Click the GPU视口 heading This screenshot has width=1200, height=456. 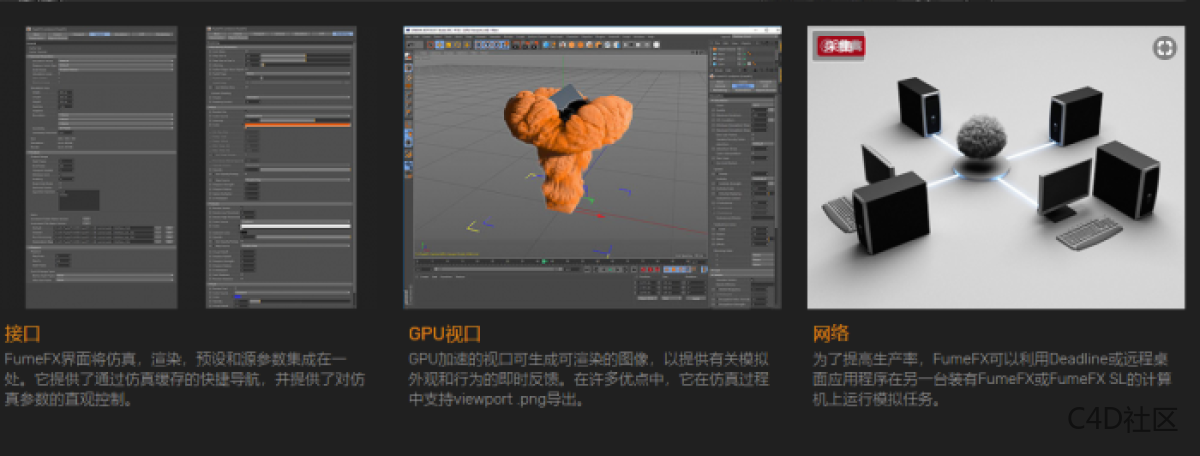pyautogui.click(x=444, y=333)
